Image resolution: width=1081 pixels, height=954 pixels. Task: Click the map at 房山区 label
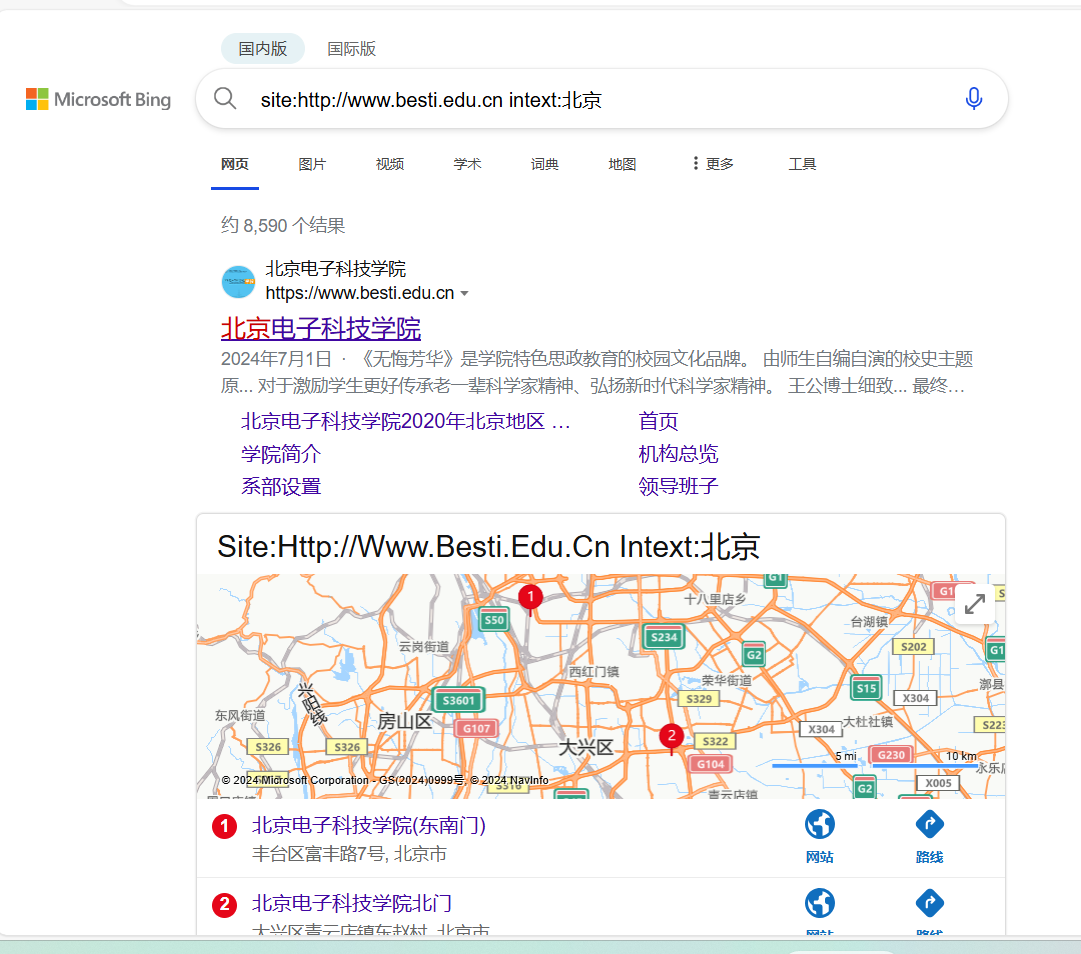[404, 721]
